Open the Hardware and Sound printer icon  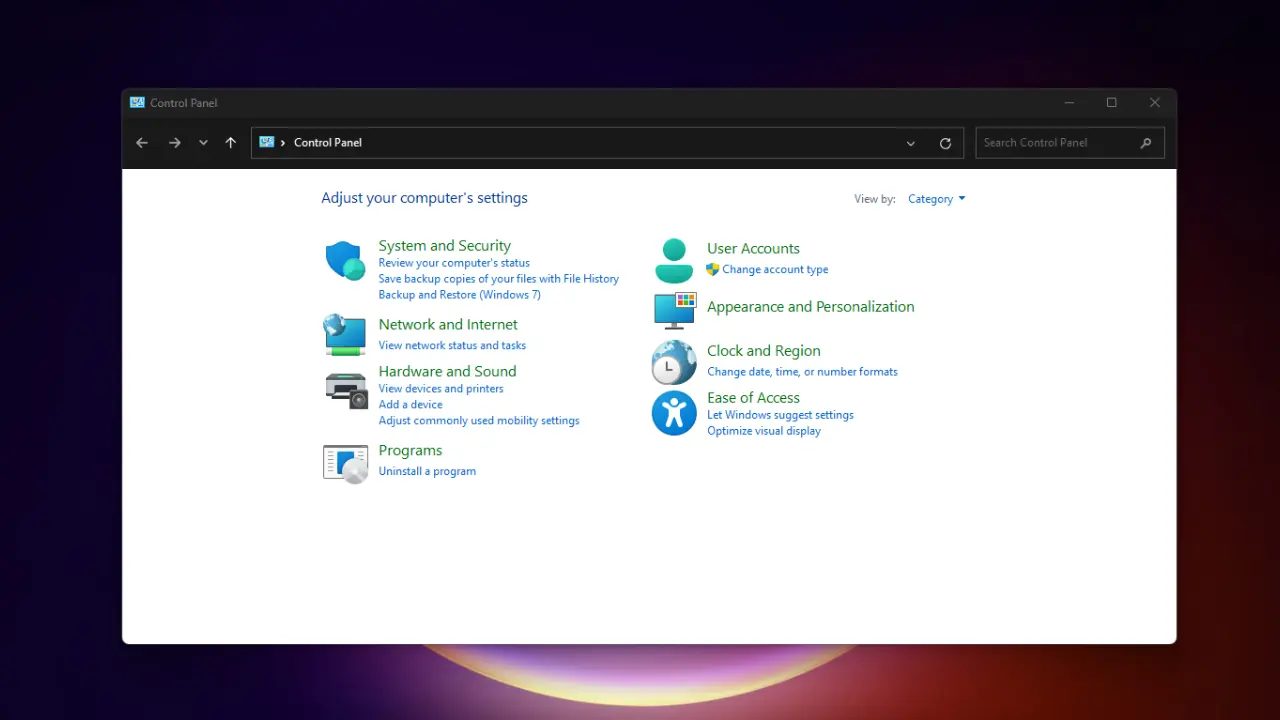coord(347,389)
